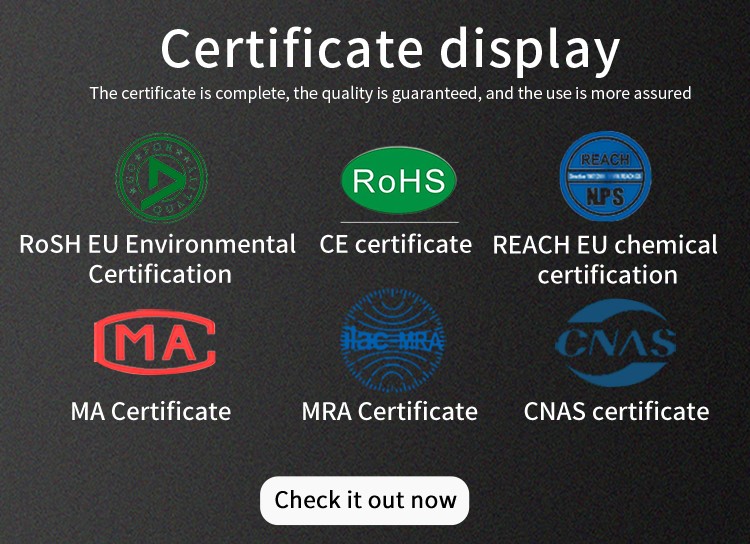Click the red MA logo
The height and width of the screenshot is (544, 750).
click(154, 342)
